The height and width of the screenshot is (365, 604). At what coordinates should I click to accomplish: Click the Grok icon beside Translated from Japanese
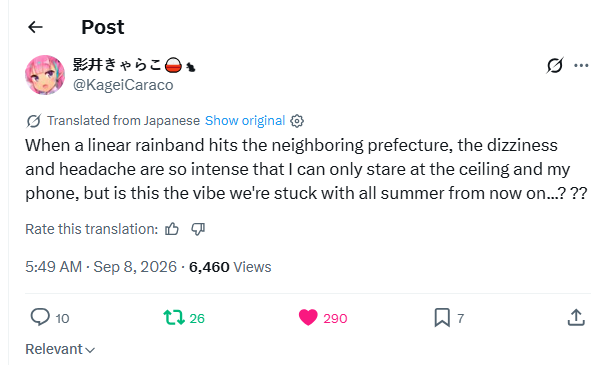pos(34,121)
